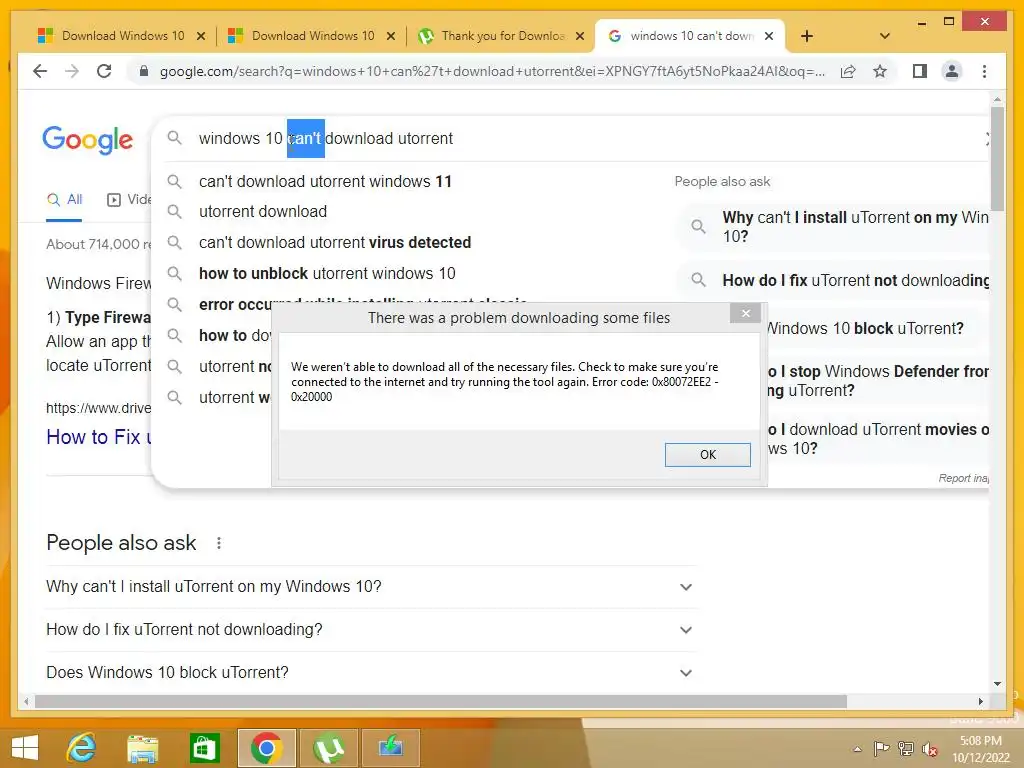Open download uTorrent movies suggestion card
The image size is (1024, 768).
[x=878, y=438]
